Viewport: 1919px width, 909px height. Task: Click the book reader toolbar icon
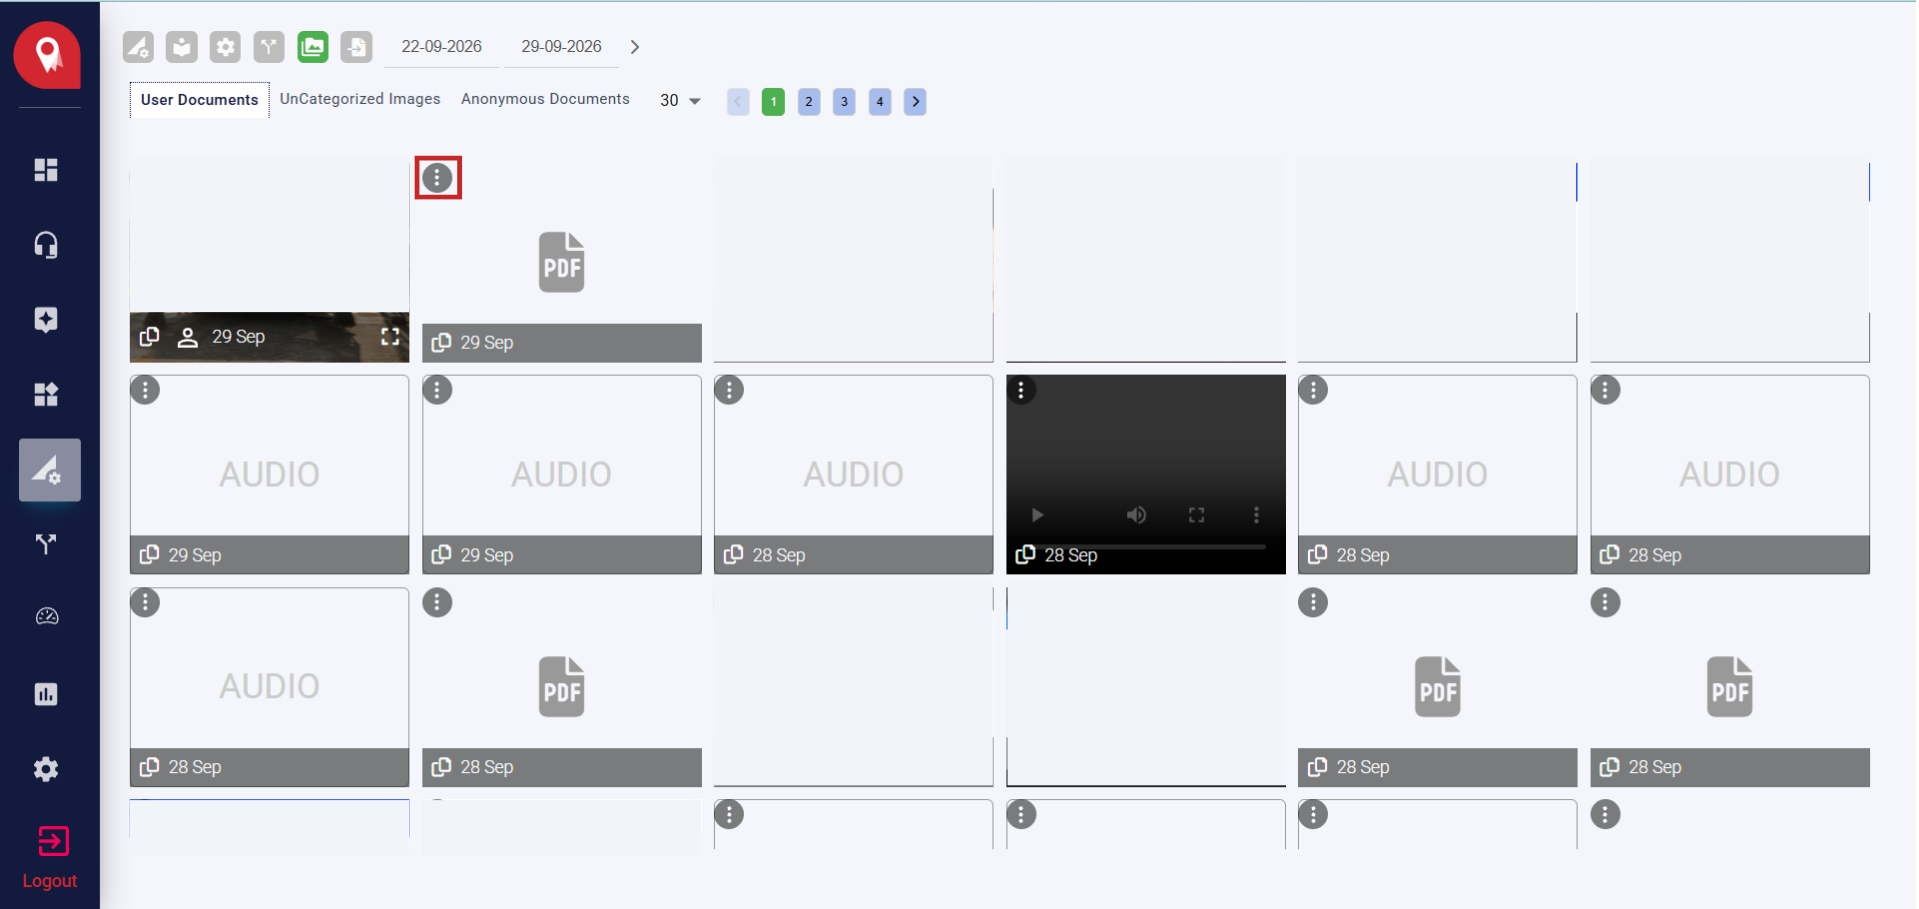click(x=181, y=47)
